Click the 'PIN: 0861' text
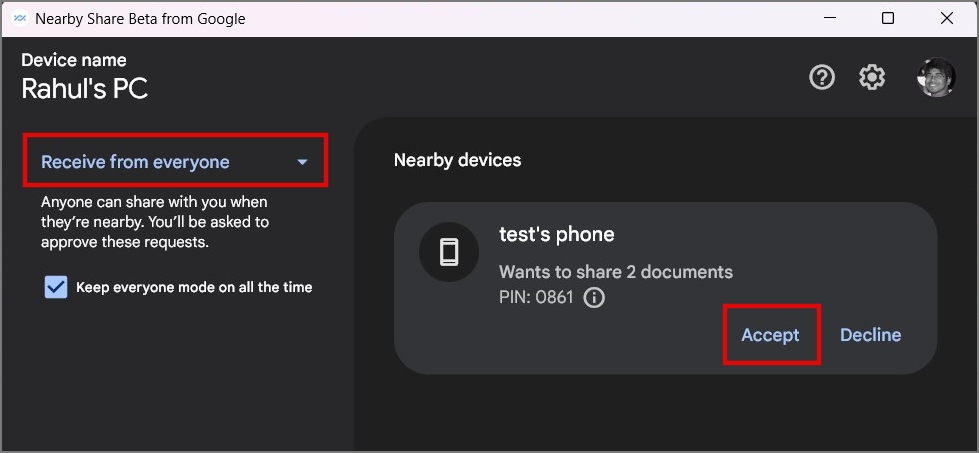Viewport: 979px width, 453px height. pyautogui.click(x=536, y=298)
